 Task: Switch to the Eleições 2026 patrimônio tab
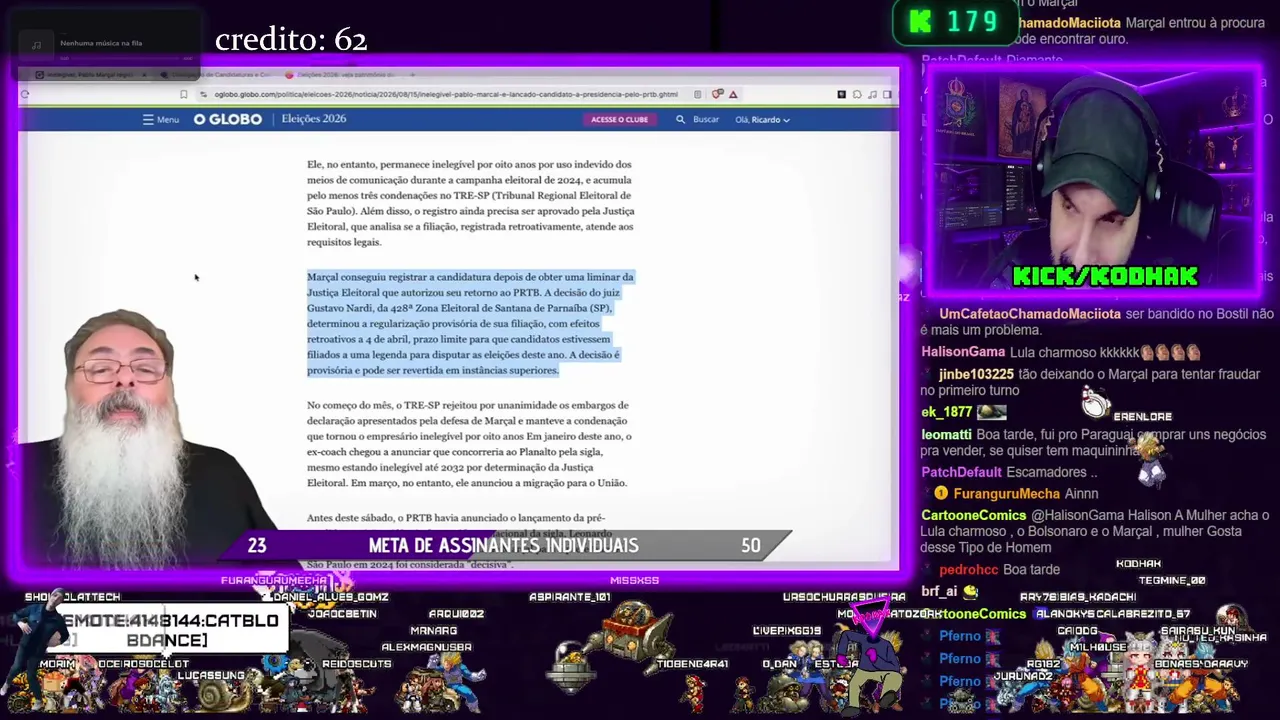(x=340, y=74)
